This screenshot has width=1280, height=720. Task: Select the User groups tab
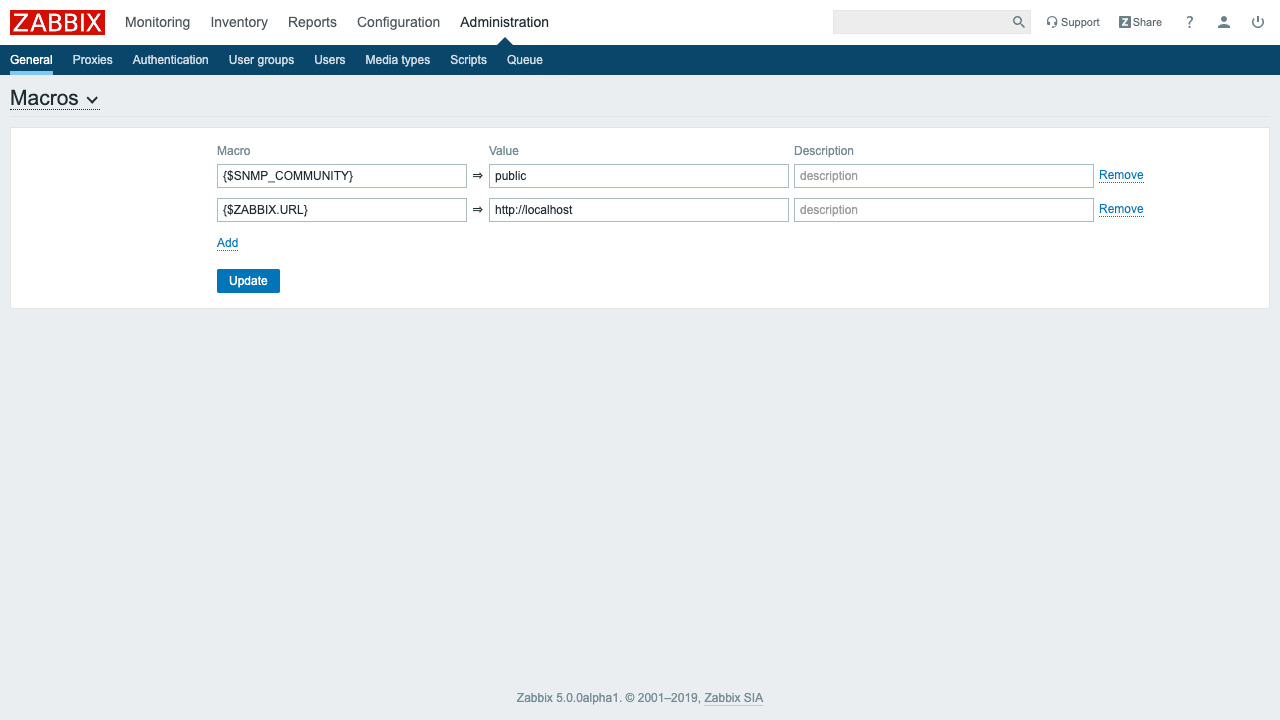point(261,60)
